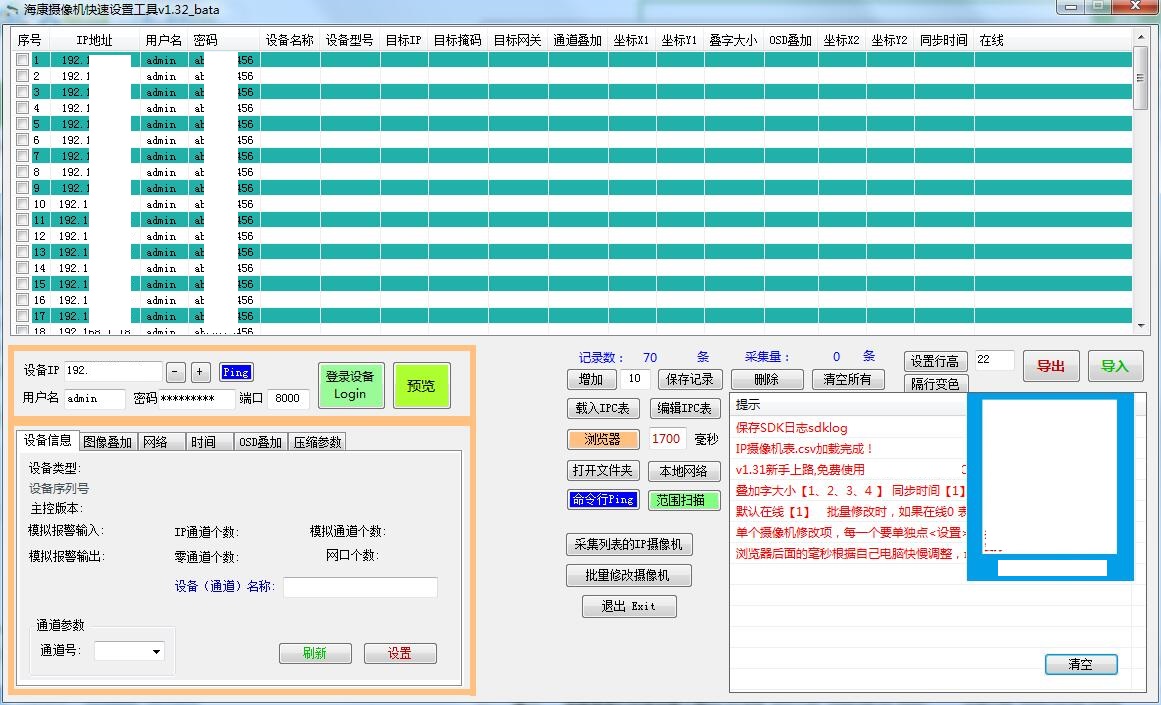The height and width of the screenshot is (705, 1161).
Task: Click the 打开文件夹 open folder button
Action: (603, 470)
